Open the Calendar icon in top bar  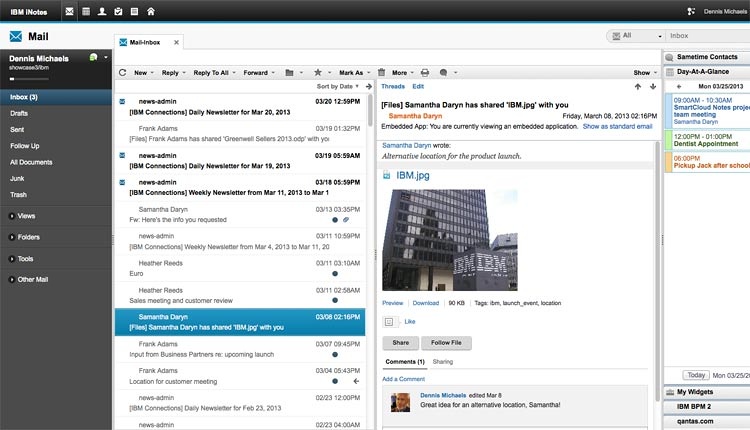click(x=86, y=11)
